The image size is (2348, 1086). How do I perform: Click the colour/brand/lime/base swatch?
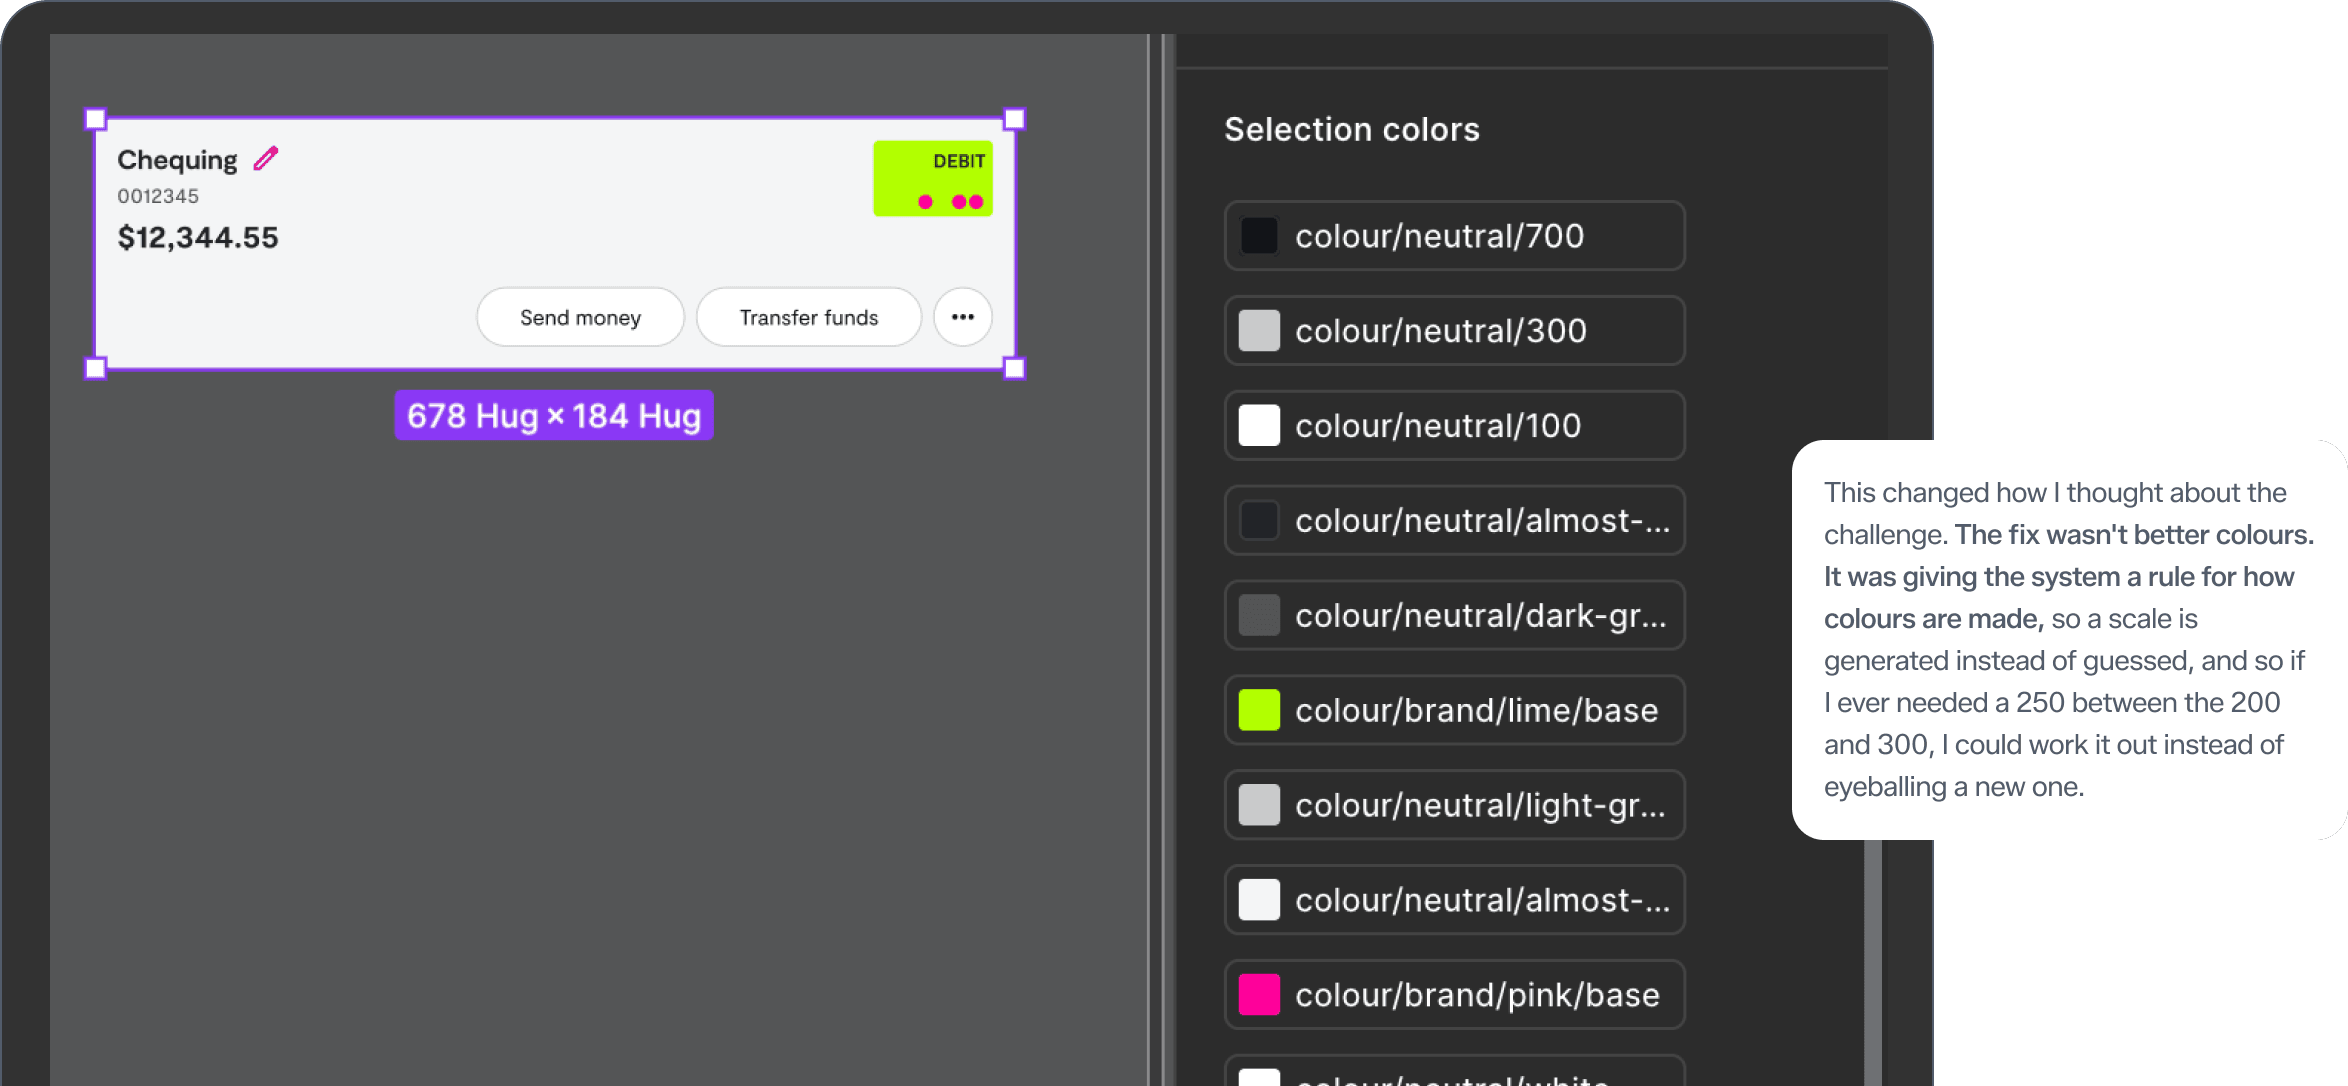(x=1259, y=710)
